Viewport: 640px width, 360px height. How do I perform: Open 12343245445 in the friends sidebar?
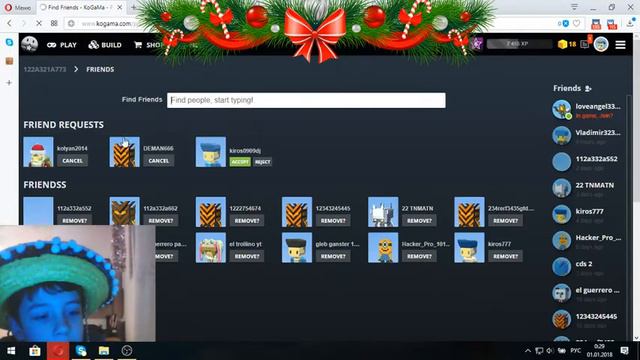coord(587,320)
